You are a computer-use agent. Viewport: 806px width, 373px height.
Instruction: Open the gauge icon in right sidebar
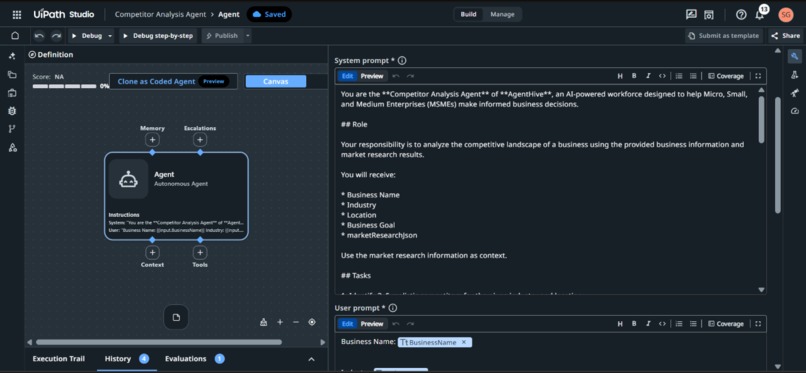coord(795,111)
